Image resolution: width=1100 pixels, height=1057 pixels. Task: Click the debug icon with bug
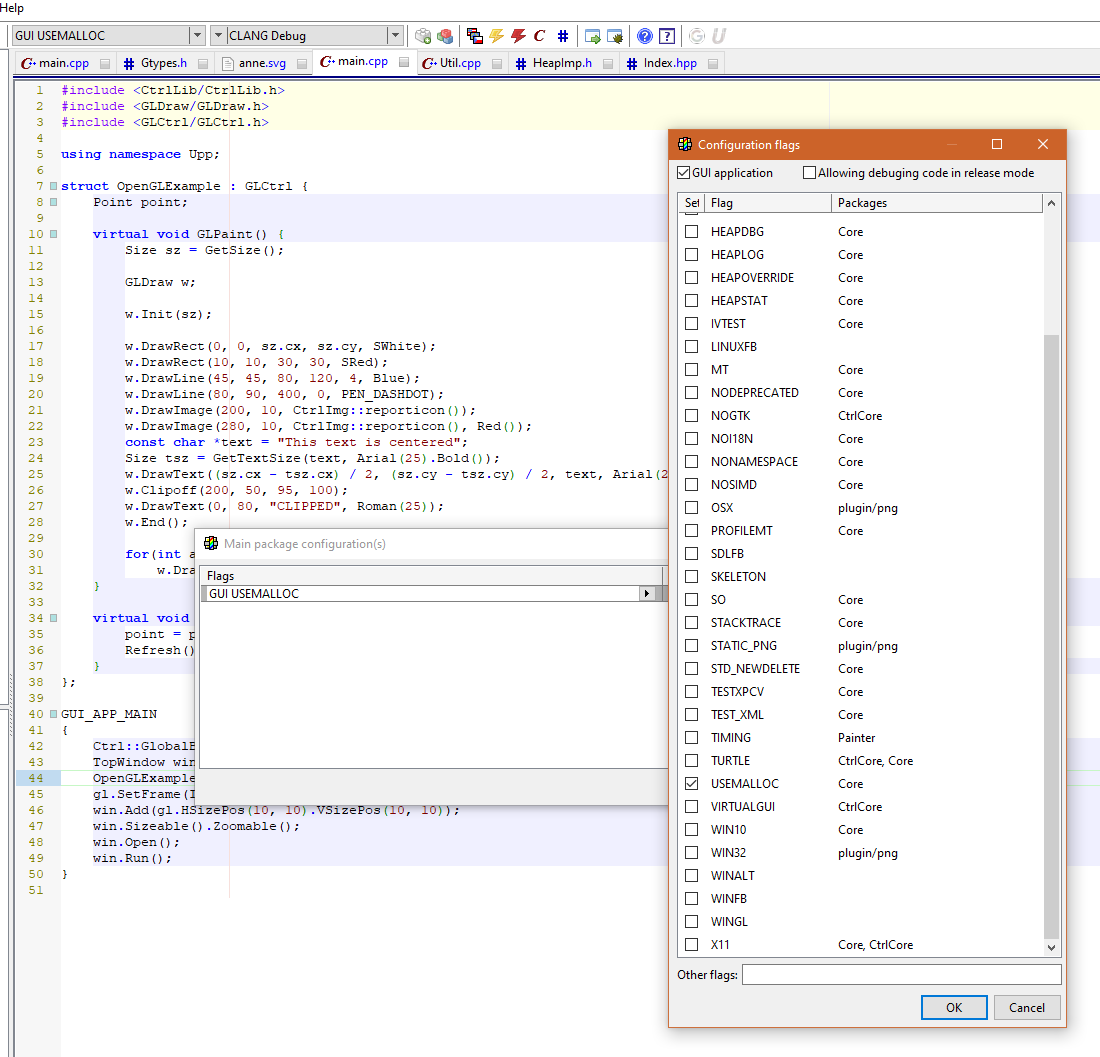pos(615,36)
